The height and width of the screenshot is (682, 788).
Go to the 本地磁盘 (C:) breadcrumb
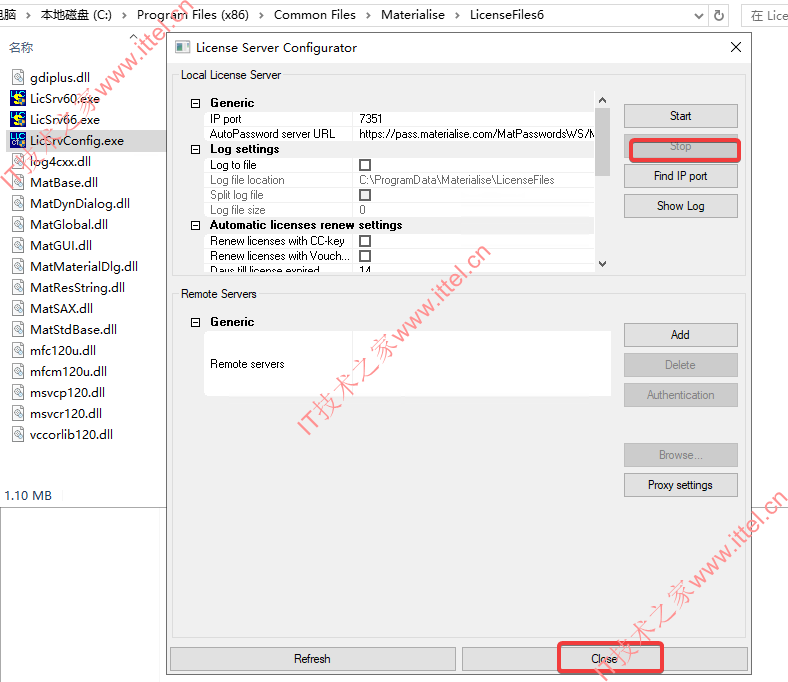coord(76,15)
